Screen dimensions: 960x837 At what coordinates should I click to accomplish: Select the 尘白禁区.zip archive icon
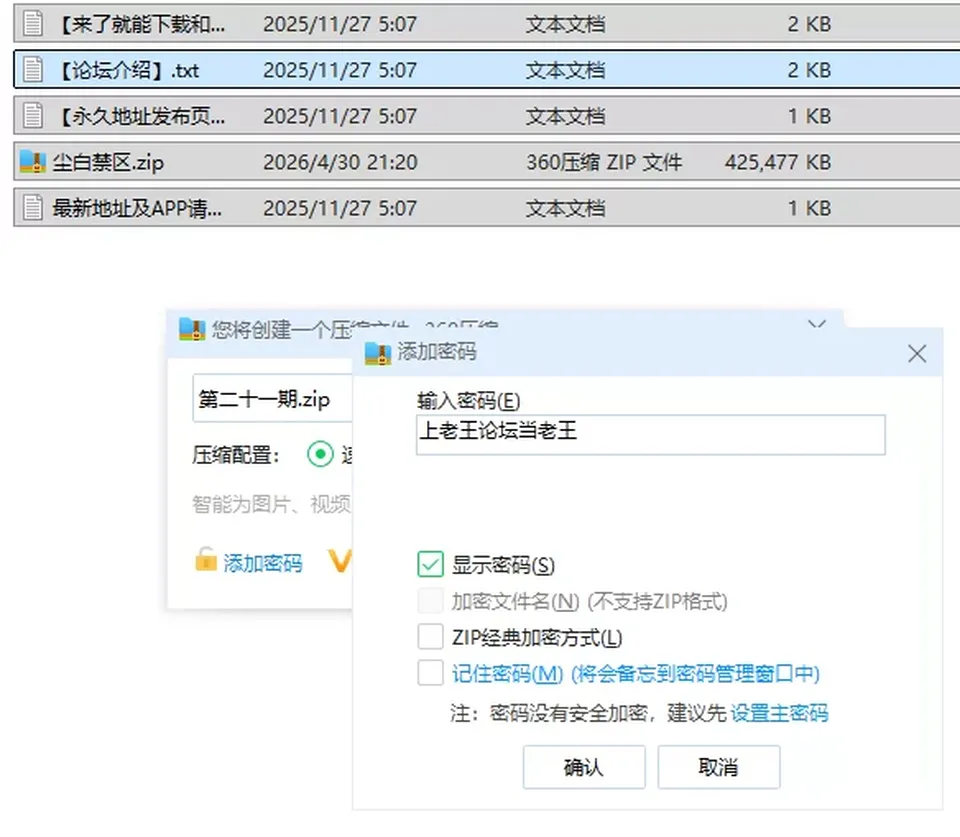[33, 162]
